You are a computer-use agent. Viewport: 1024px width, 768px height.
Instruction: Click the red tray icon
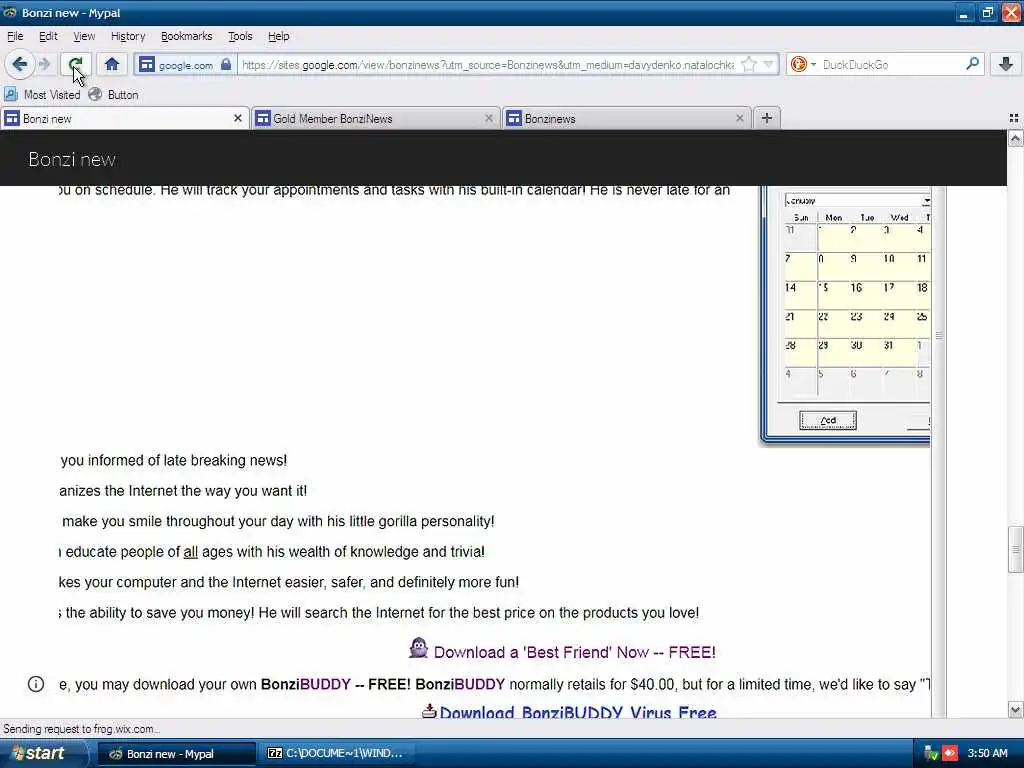point(949,753)
